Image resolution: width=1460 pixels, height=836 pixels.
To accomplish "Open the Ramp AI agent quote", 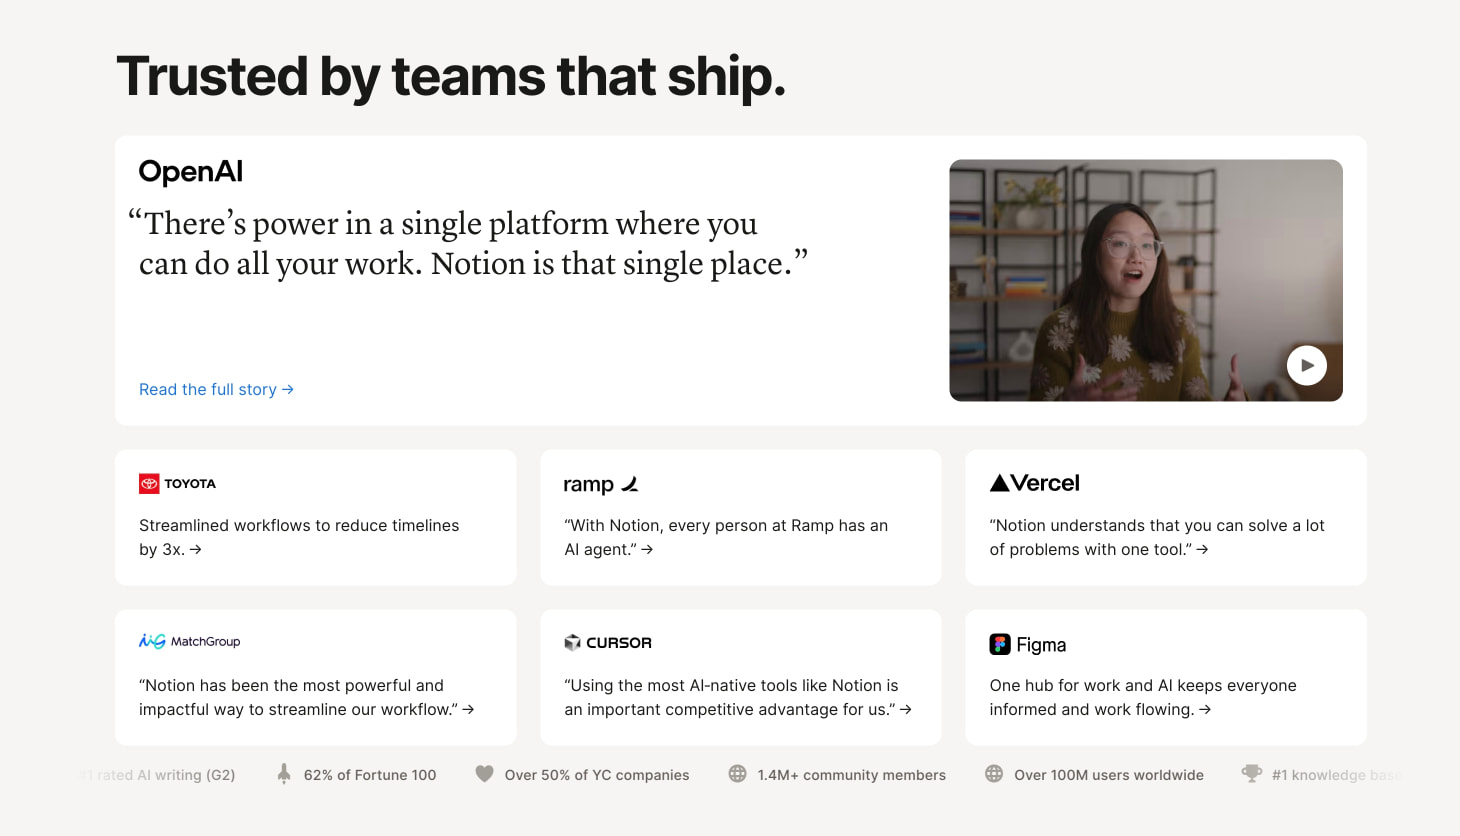I will point(726,537).
